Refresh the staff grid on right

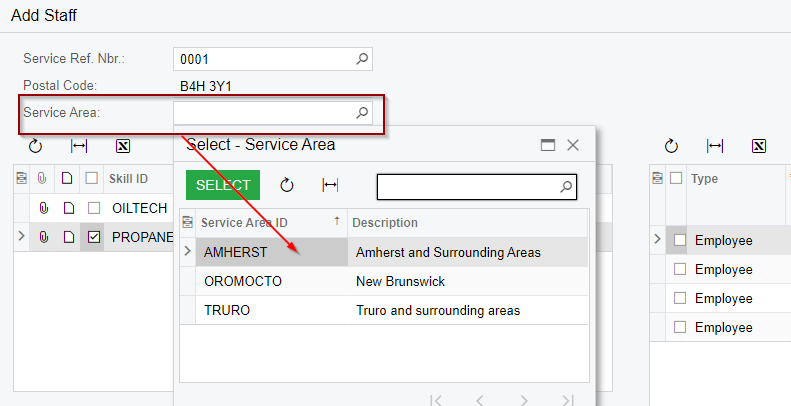672,146
